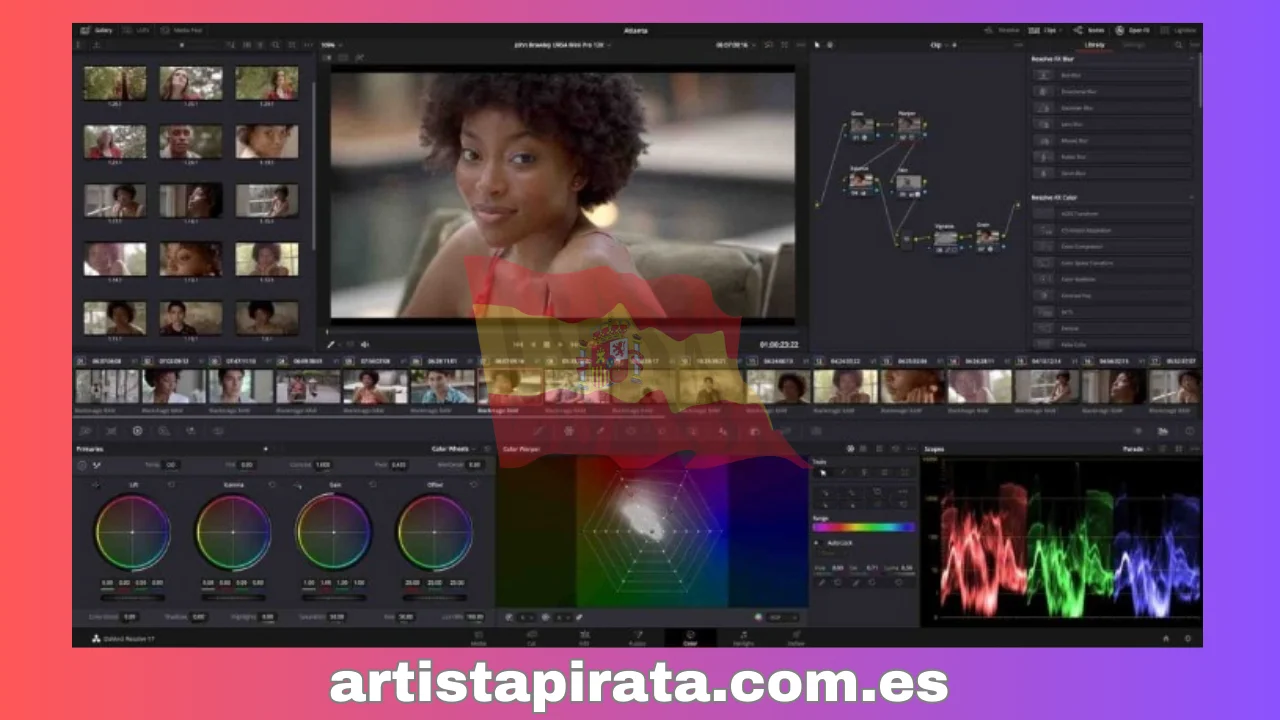Screen dimensions: 1280x720
Task: Click the Saturation value field
Action: point(338,617)
